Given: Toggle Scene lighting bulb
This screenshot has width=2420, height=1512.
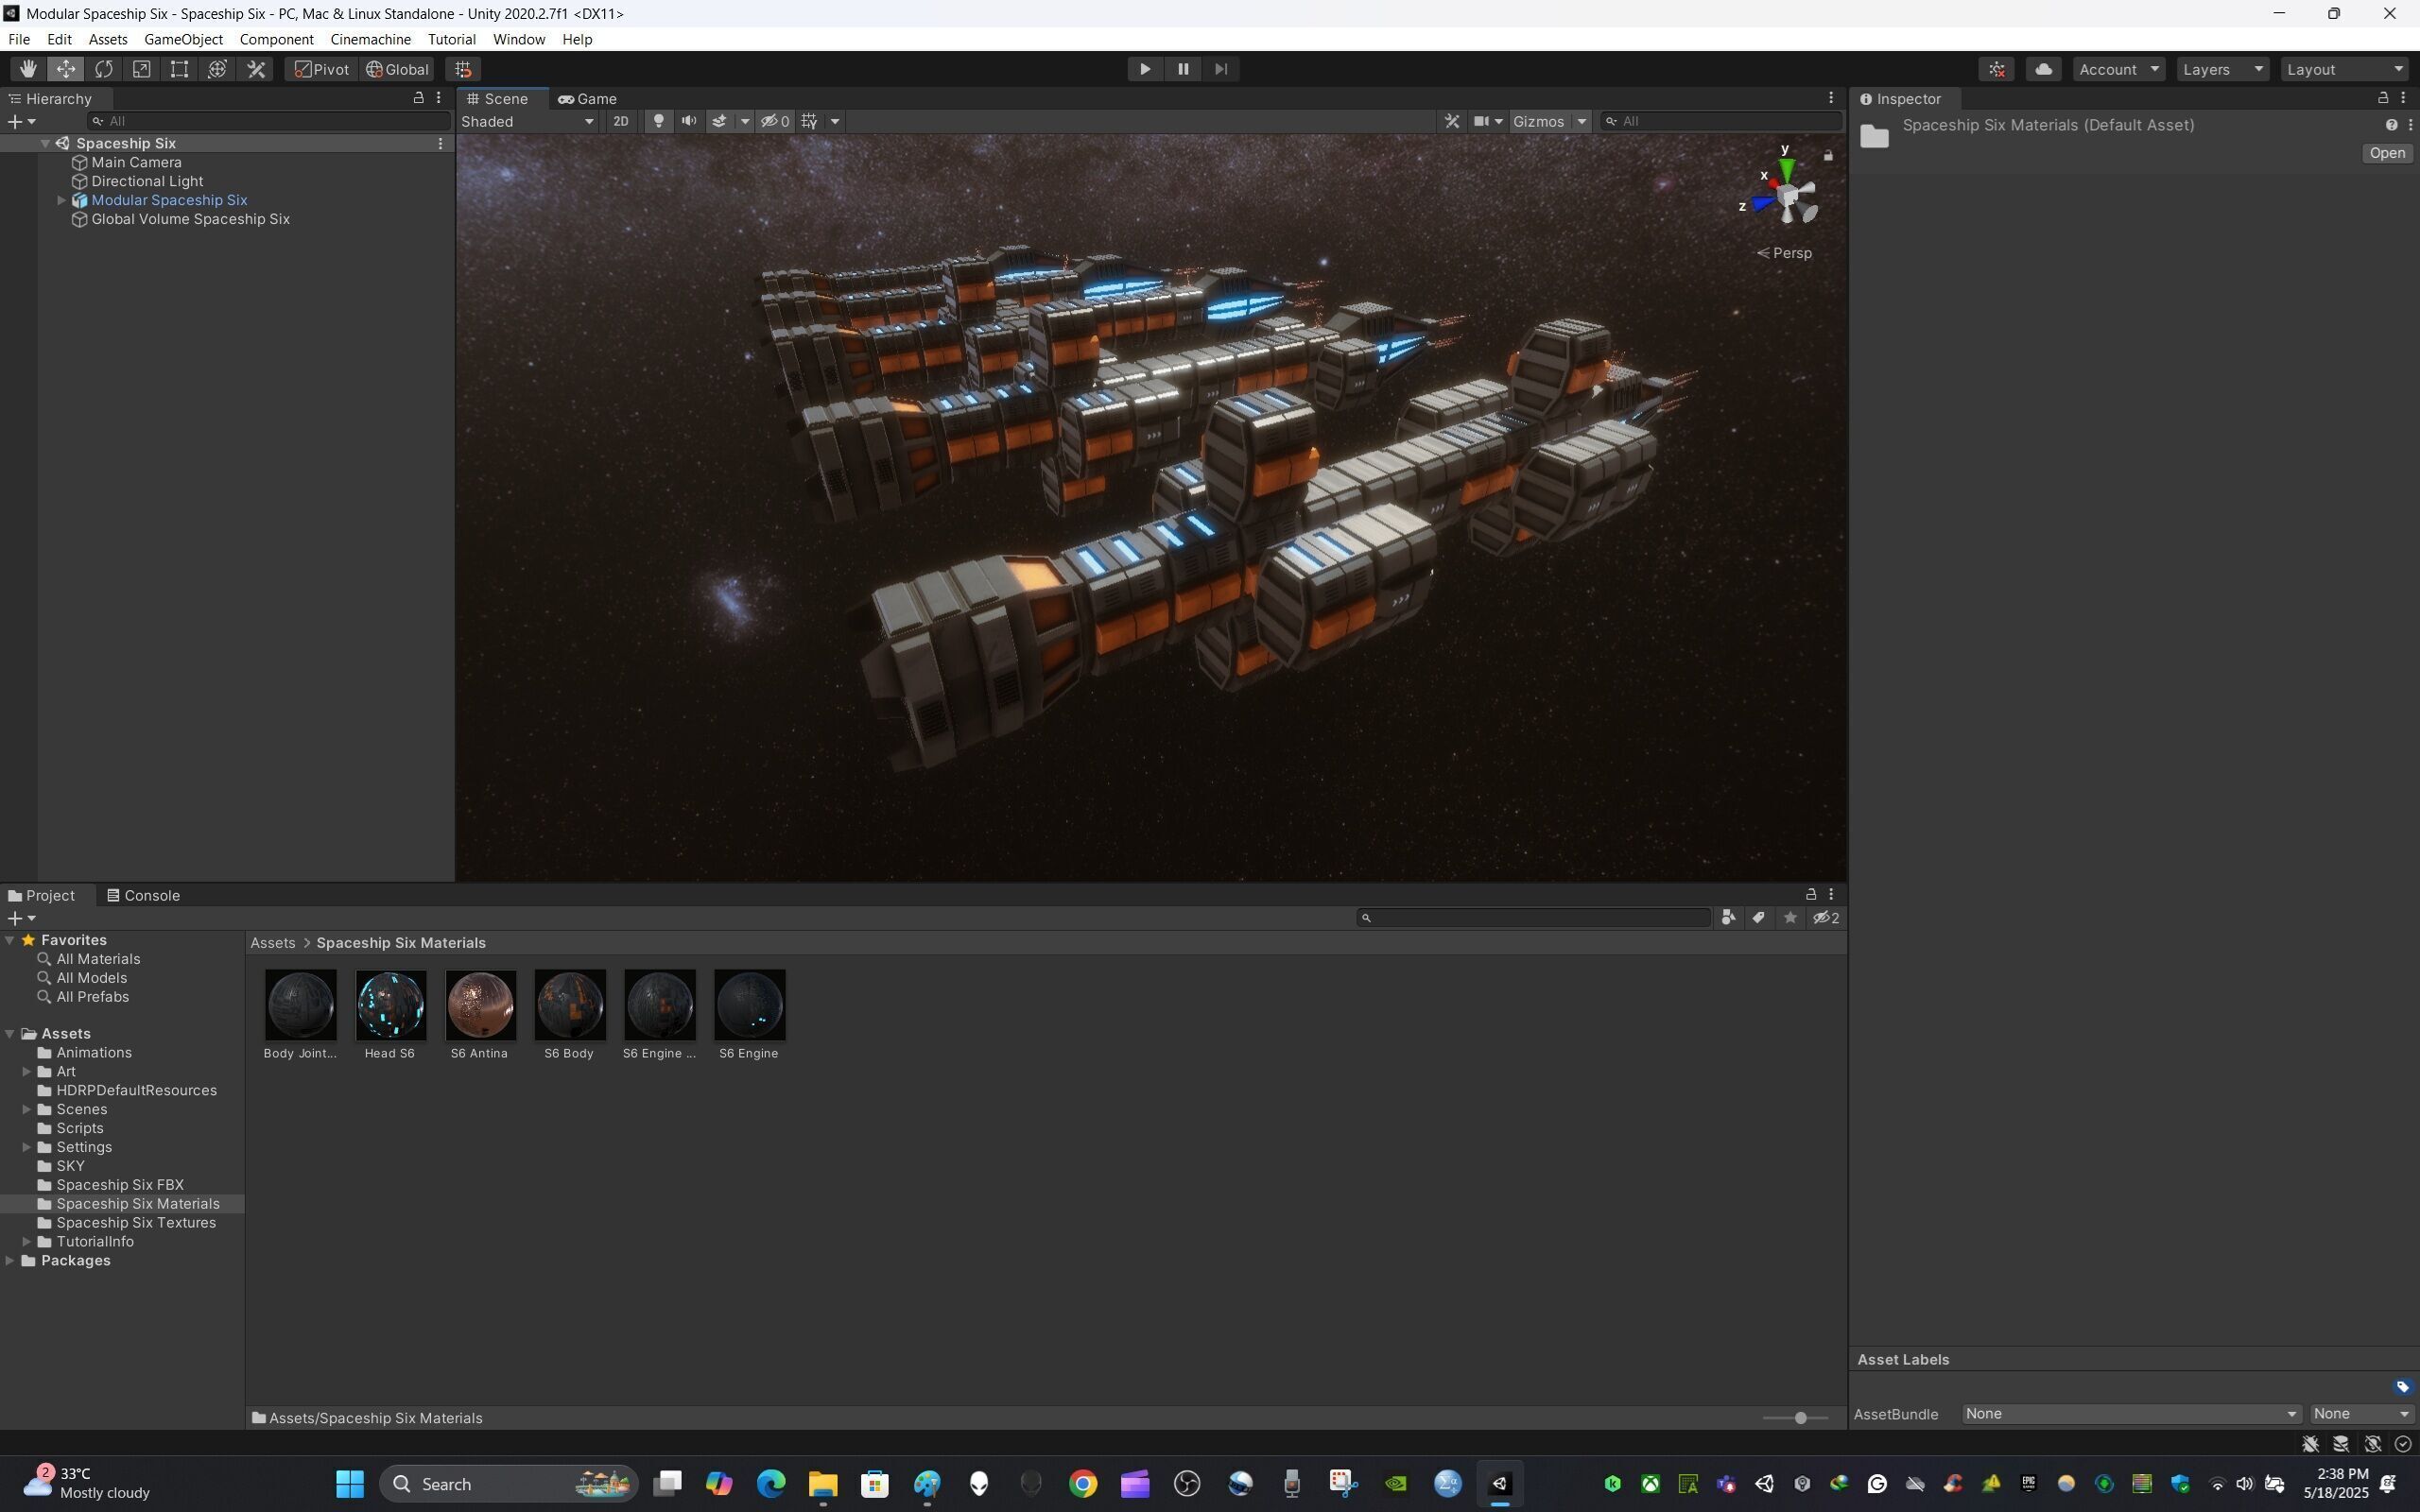Looking at the screenshot, I should click(x=658, y=121).
